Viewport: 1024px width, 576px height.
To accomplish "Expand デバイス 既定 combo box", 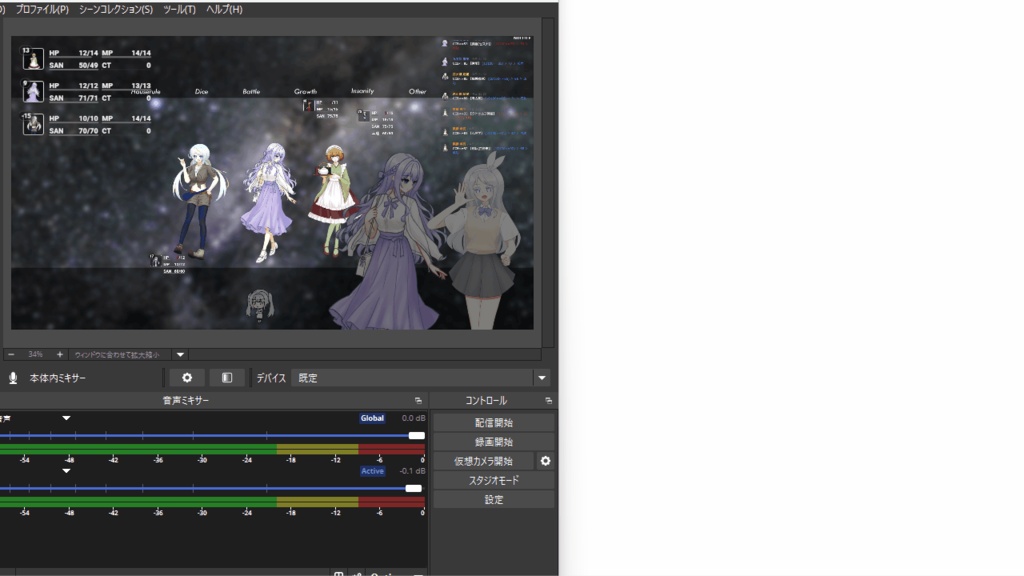I will click(x=420, y=377).
